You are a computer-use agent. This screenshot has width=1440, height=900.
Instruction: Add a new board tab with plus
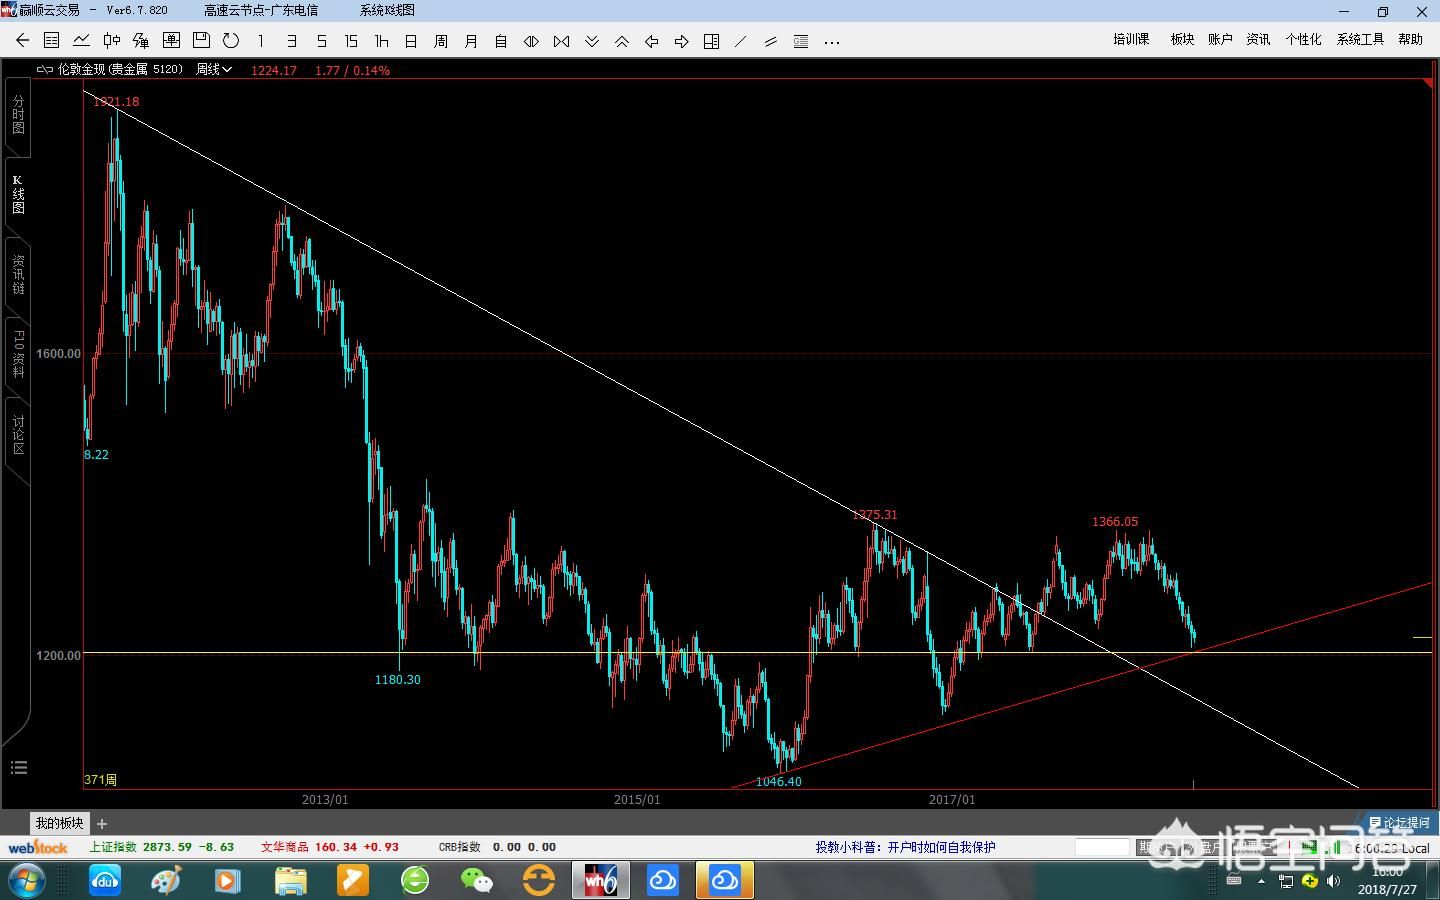102,824
